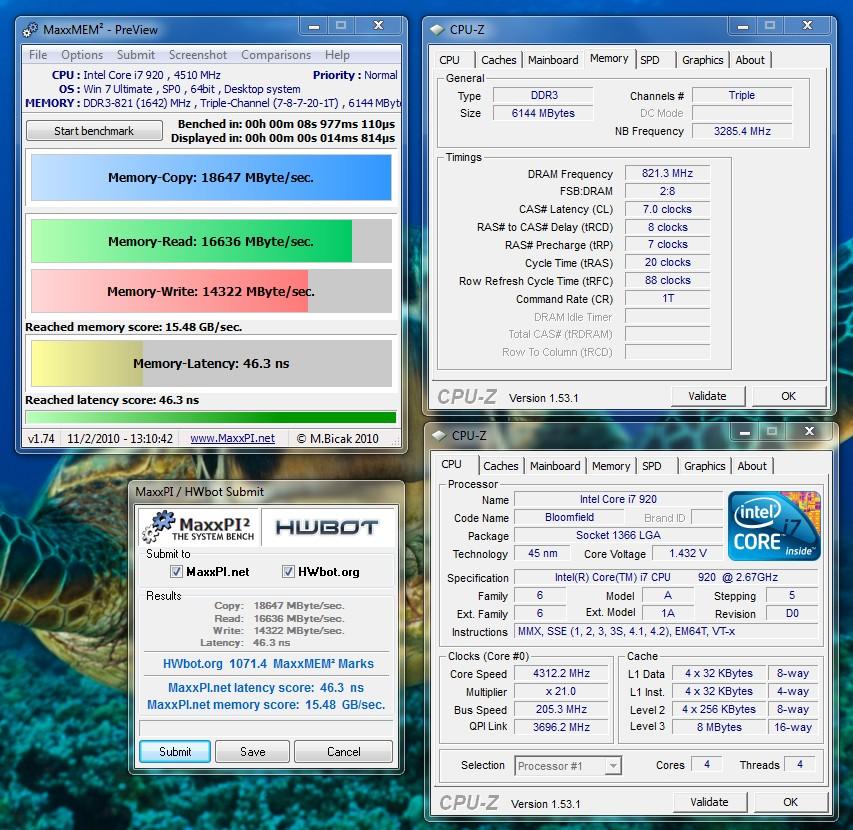Open the Processor #1 selection dropdown
The height and width of the screenshot is (830, 853).
pyautogui.click(x=614, y=766)
